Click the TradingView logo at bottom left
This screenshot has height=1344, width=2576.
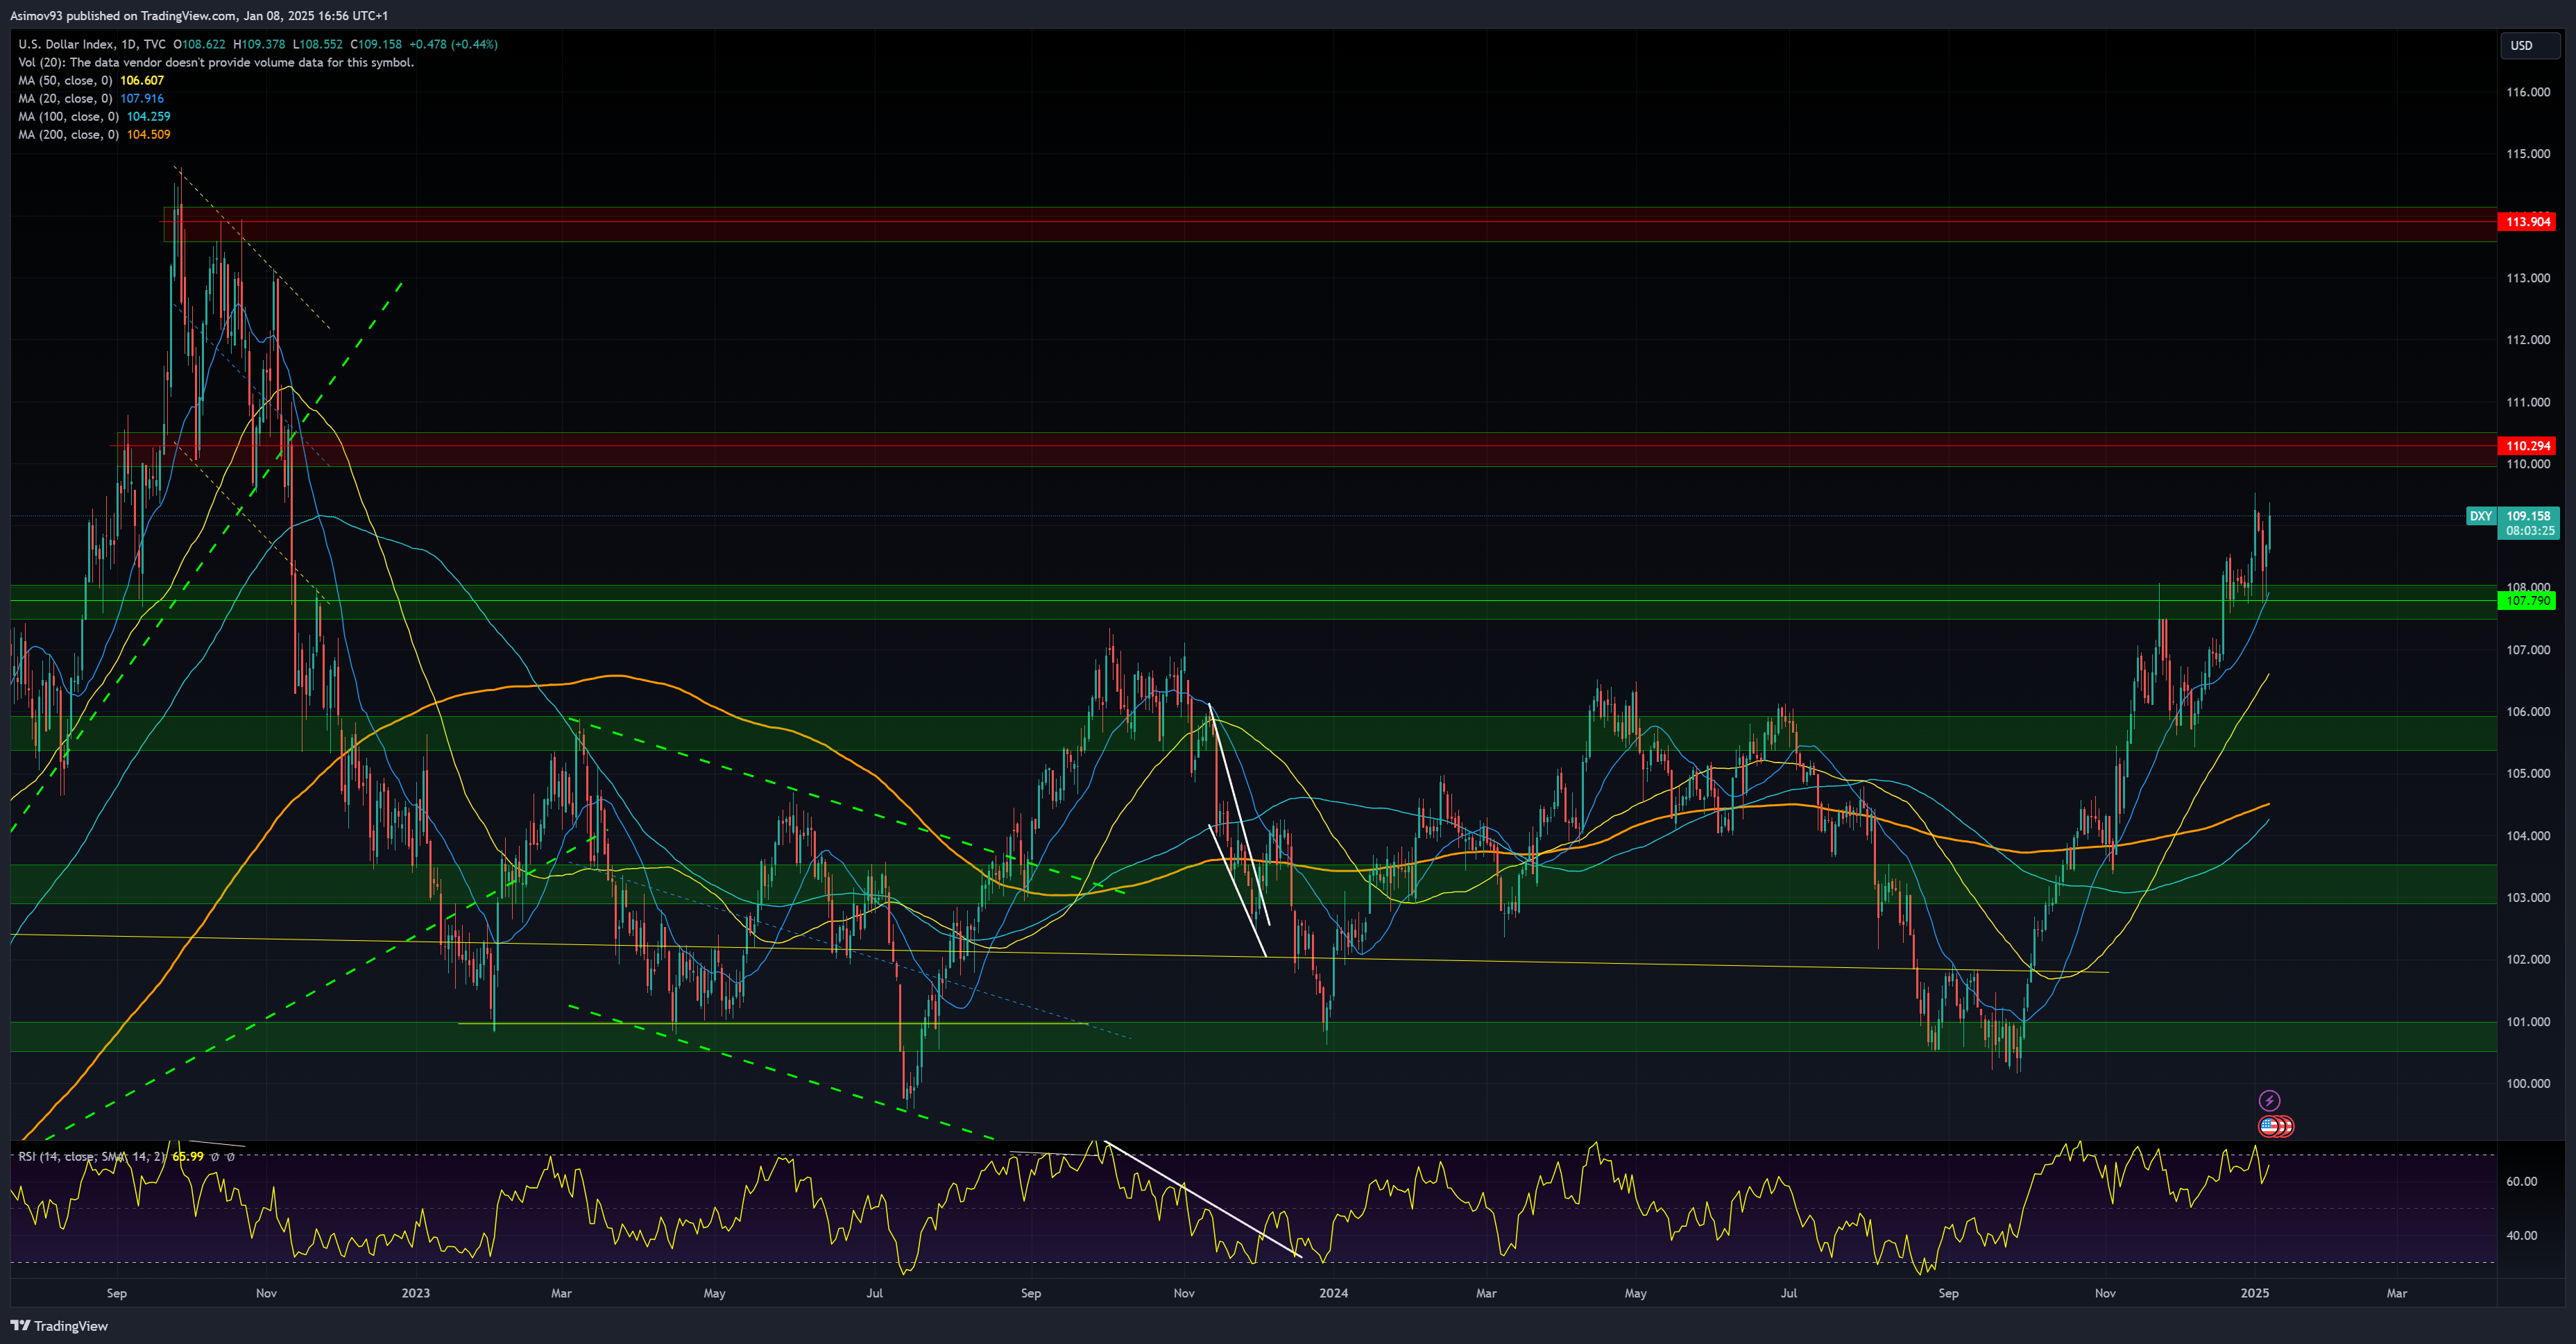(59, 1326)
